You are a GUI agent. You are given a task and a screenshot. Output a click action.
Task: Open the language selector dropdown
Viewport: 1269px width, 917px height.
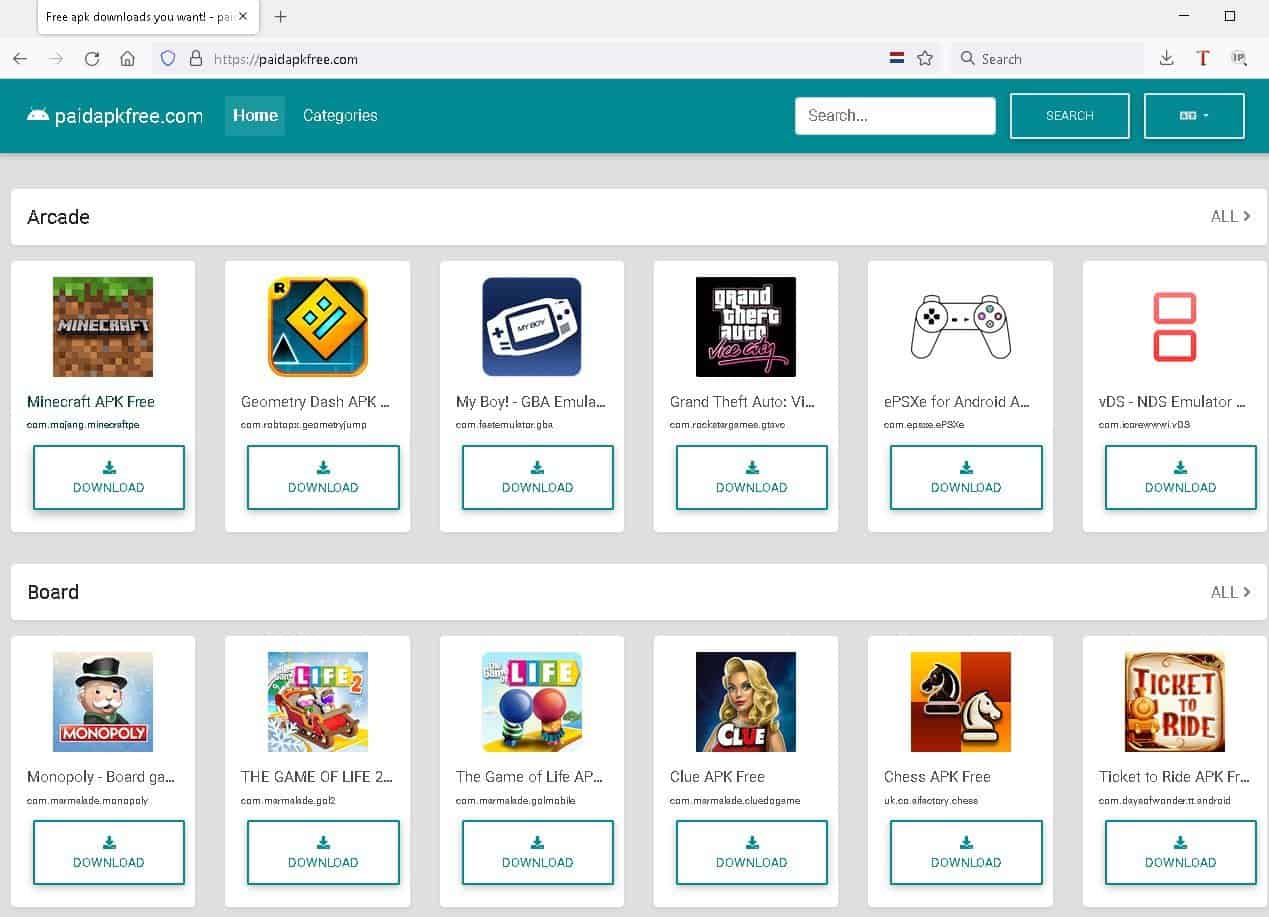pyautogui.click(x=1194, y=116)
